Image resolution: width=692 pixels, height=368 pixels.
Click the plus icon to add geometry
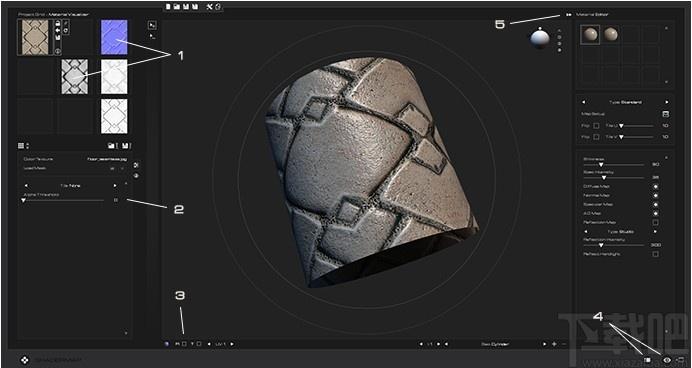(x=554, y=344)
